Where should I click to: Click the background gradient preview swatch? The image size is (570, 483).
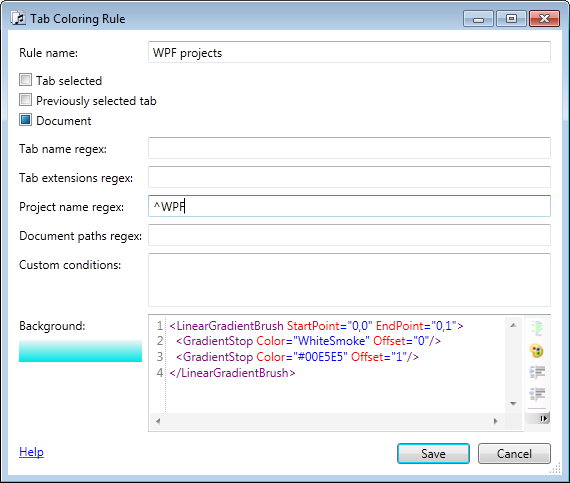(x=80, y=351)
